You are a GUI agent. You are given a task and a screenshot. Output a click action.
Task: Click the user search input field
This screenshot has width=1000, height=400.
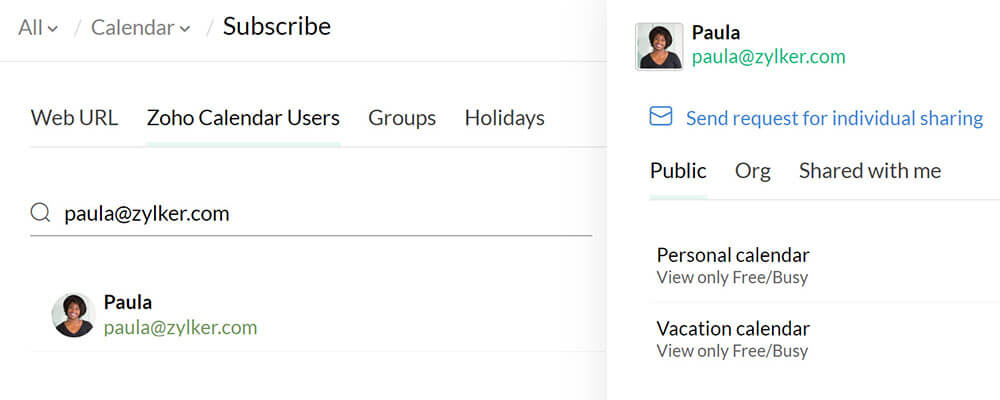pyautogui.click(x=320, y=213)
